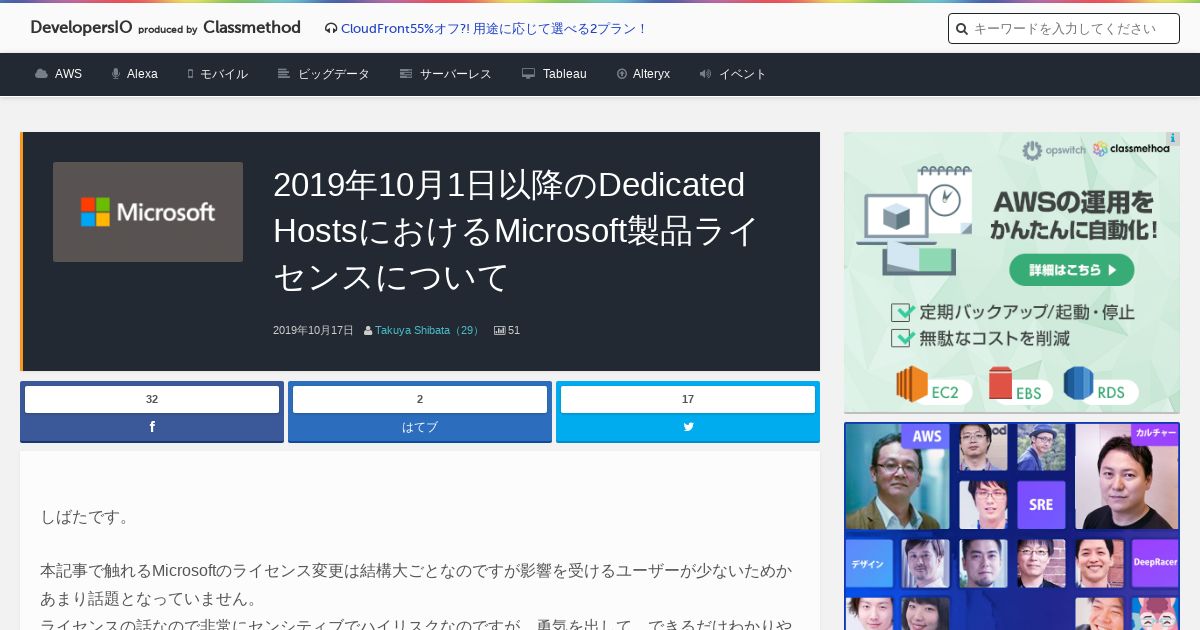The width and height of the screenshot is (1200, 630).
Task: Share article on Facebook
Action: coord(152,427)
